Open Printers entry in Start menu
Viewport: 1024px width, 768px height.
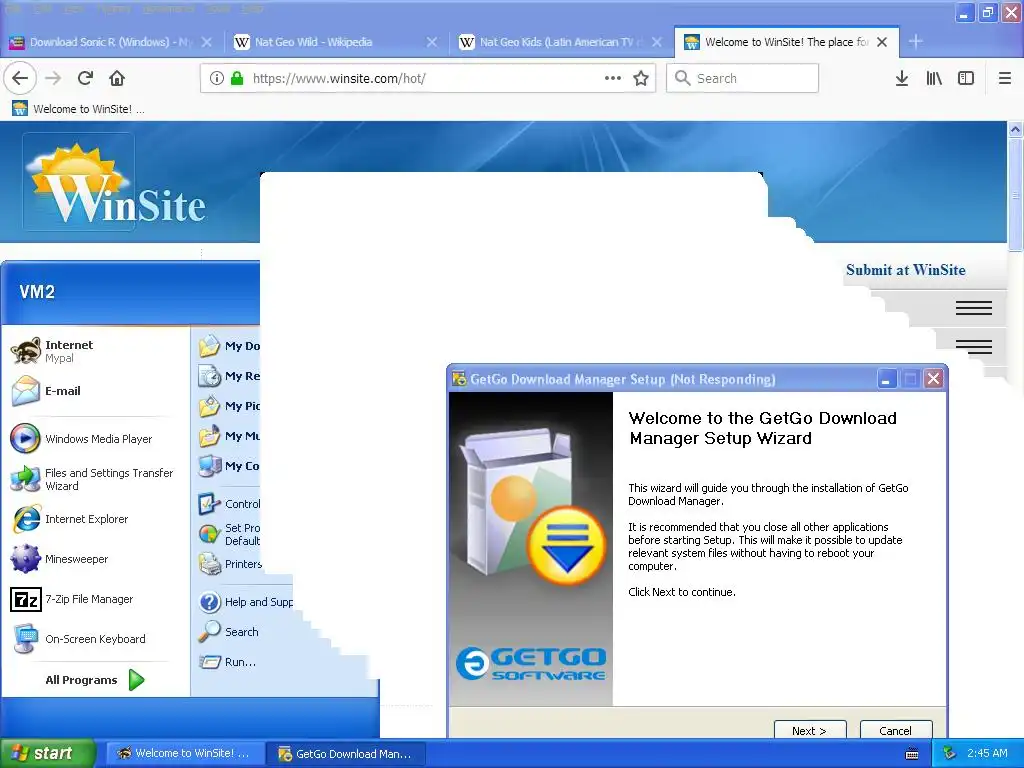(230, 564)
